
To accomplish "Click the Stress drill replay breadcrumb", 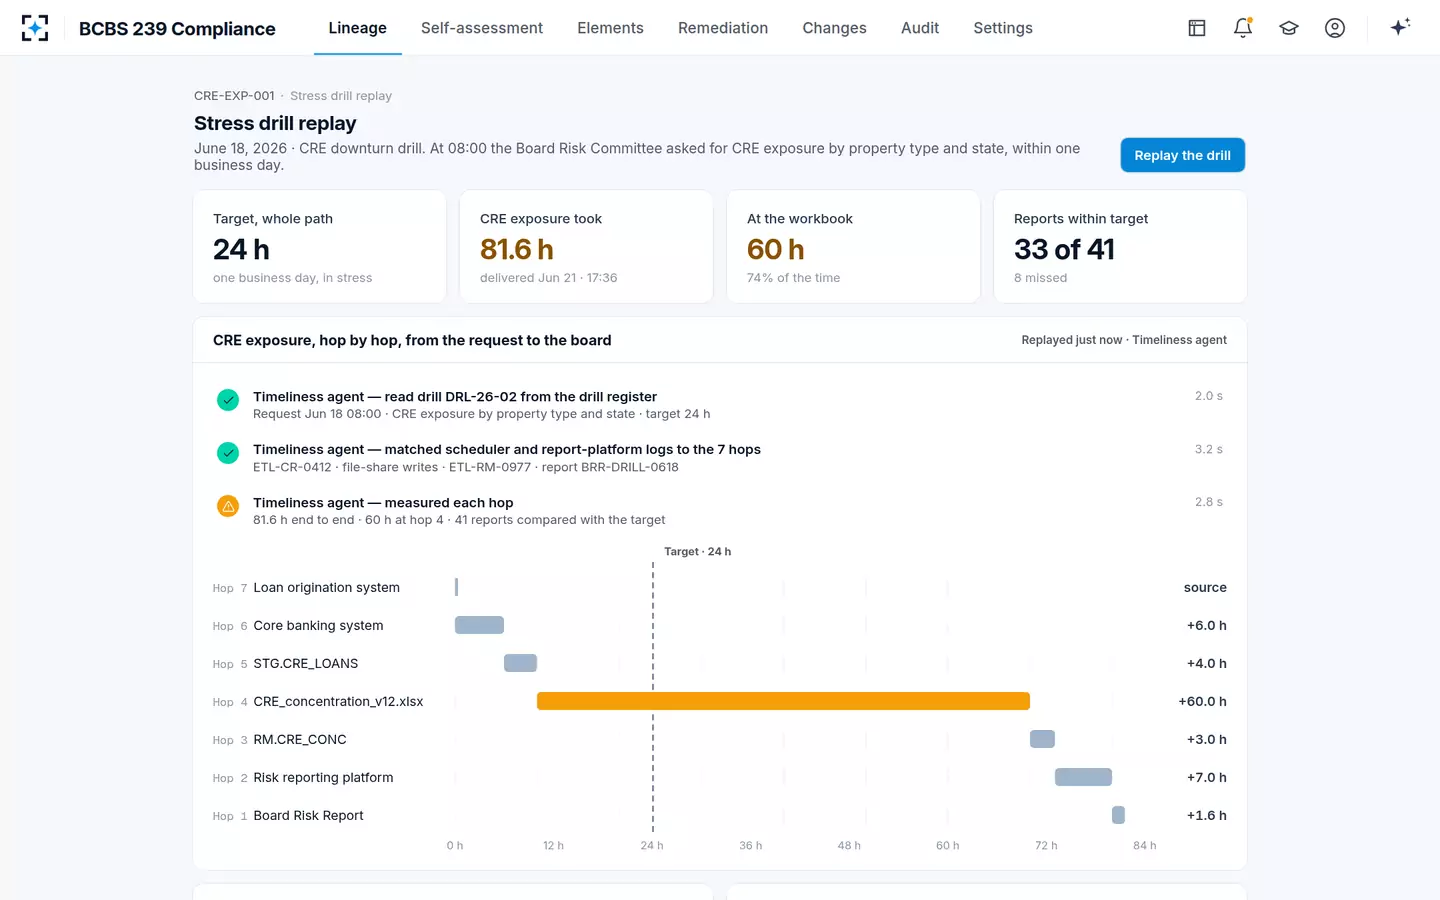I will (x=341, y=96).
